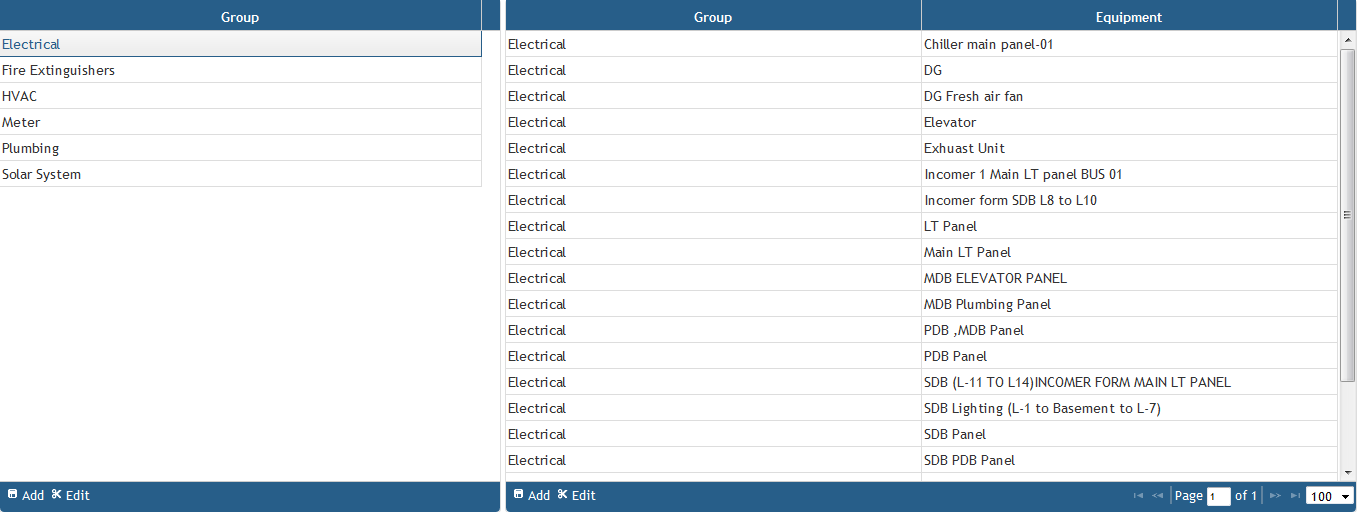Go to last page pager icon
Screen dimensions: 1357x512
point(1295,495)
